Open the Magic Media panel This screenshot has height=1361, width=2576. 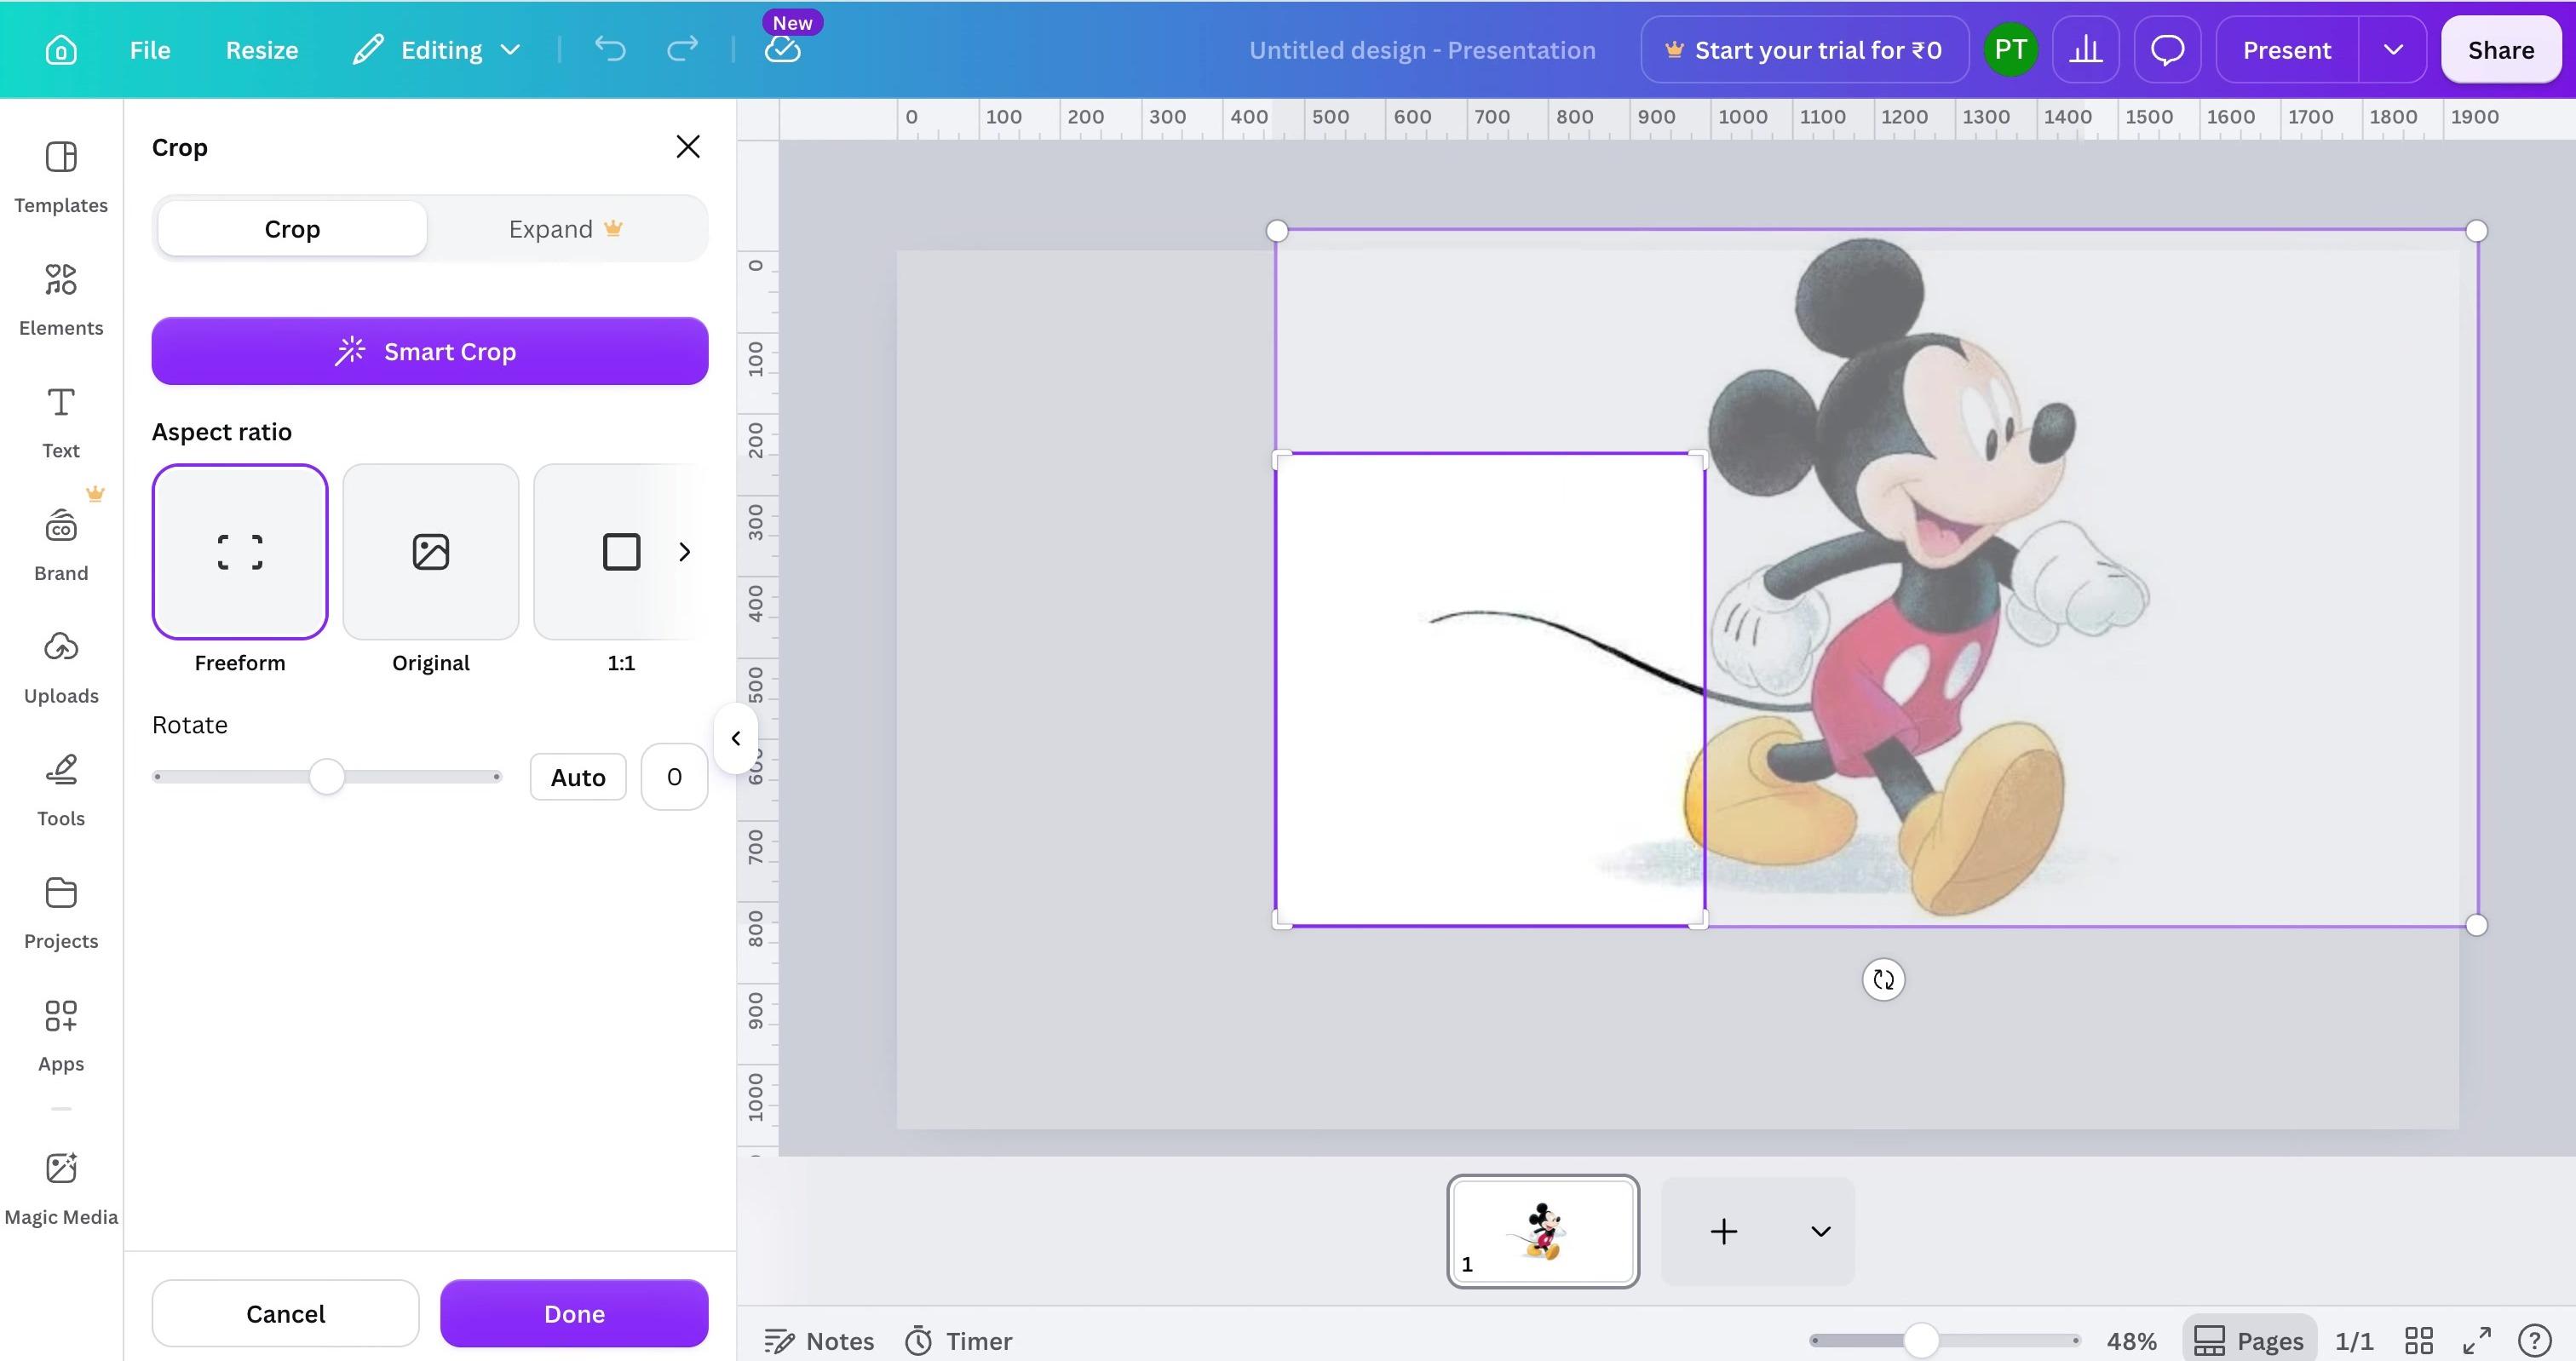tap(61, 1188)
